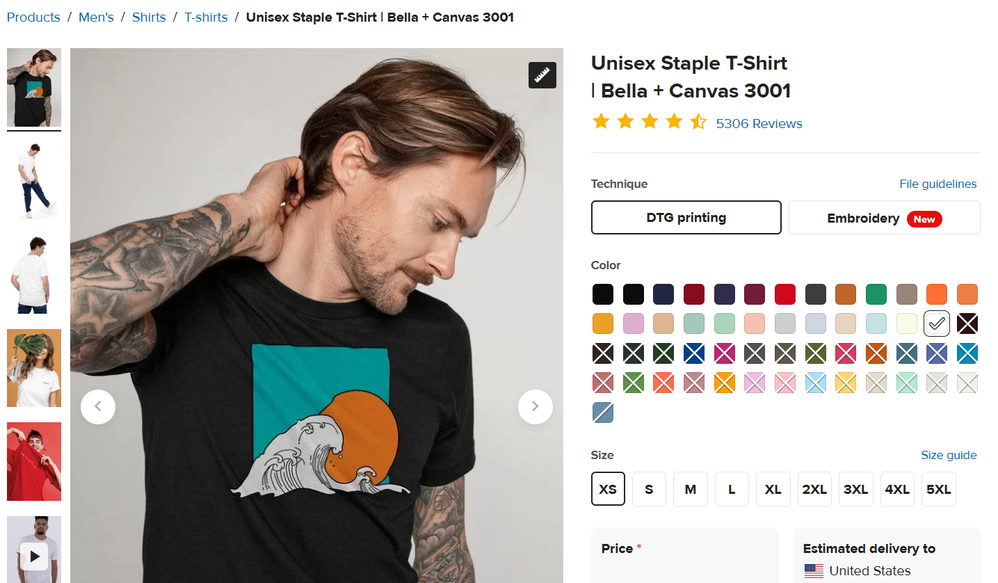Screen dimensions: 998x583
Task: Choose the Embroidery technique option
Action: coord(884,218)
